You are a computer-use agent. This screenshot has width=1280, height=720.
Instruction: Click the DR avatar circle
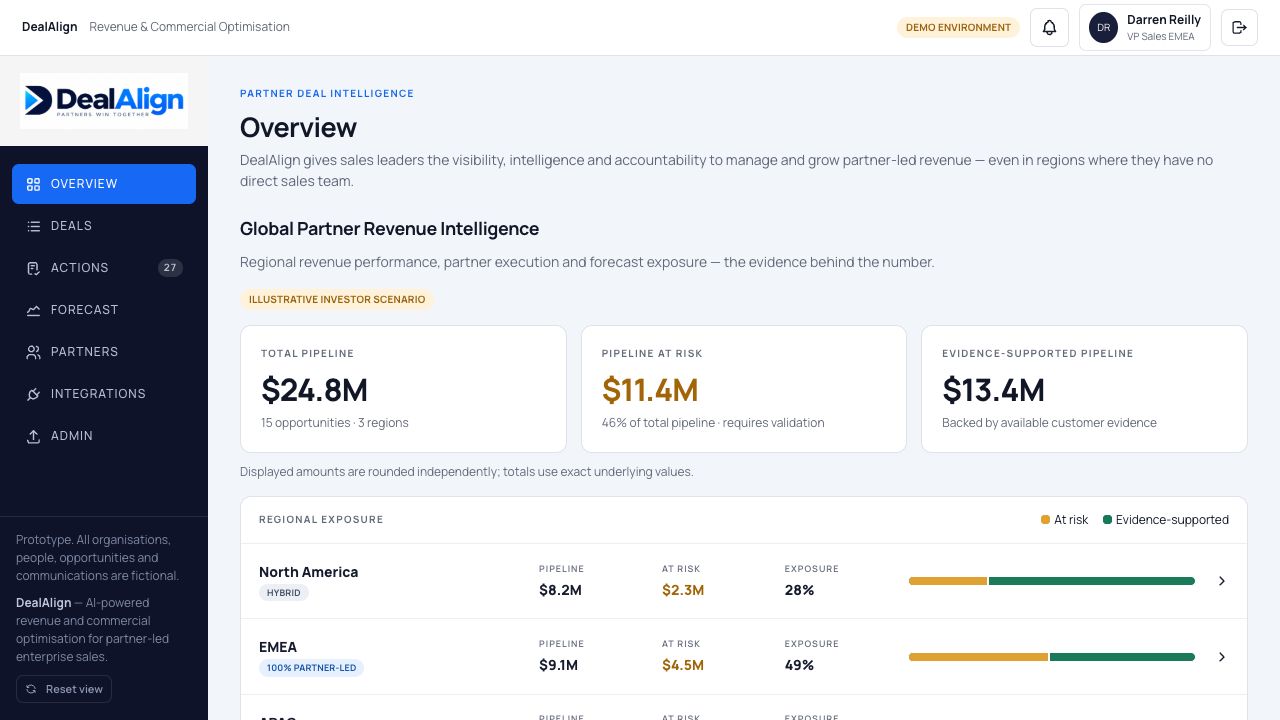[1103, 28]
